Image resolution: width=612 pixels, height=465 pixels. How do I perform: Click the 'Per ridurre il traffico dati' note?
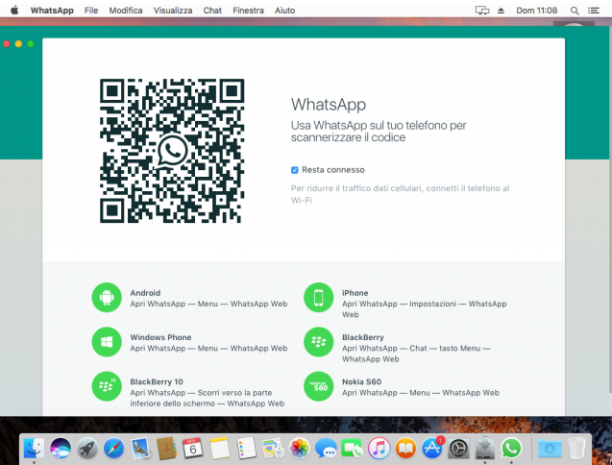[x=400, y=194]
